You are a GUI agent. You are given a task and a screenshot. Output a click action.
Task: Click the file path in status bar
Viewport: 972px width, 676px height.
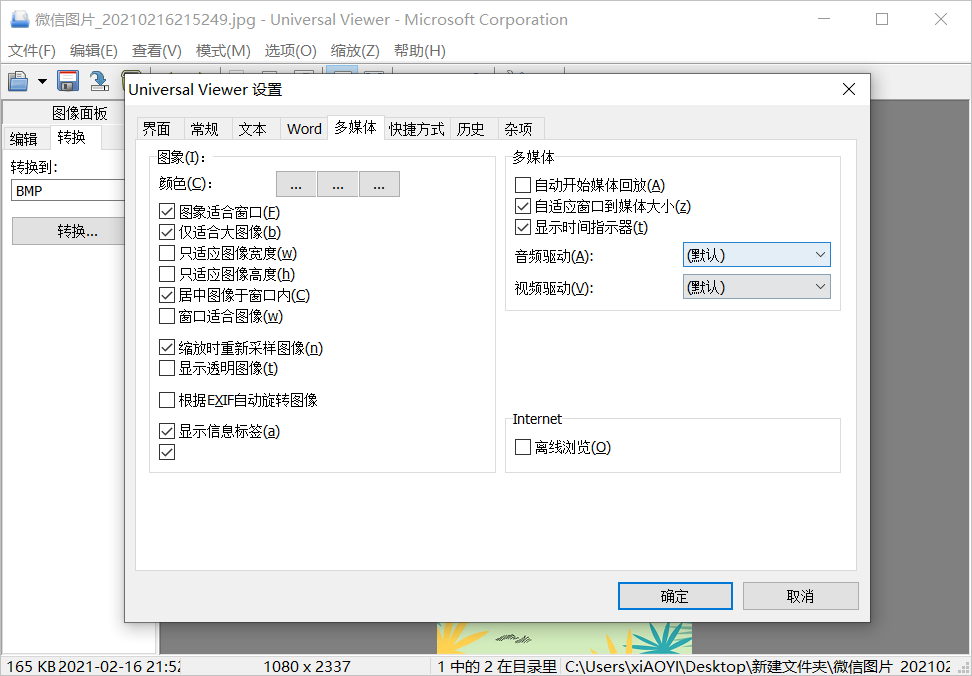[x=758, y=666]
